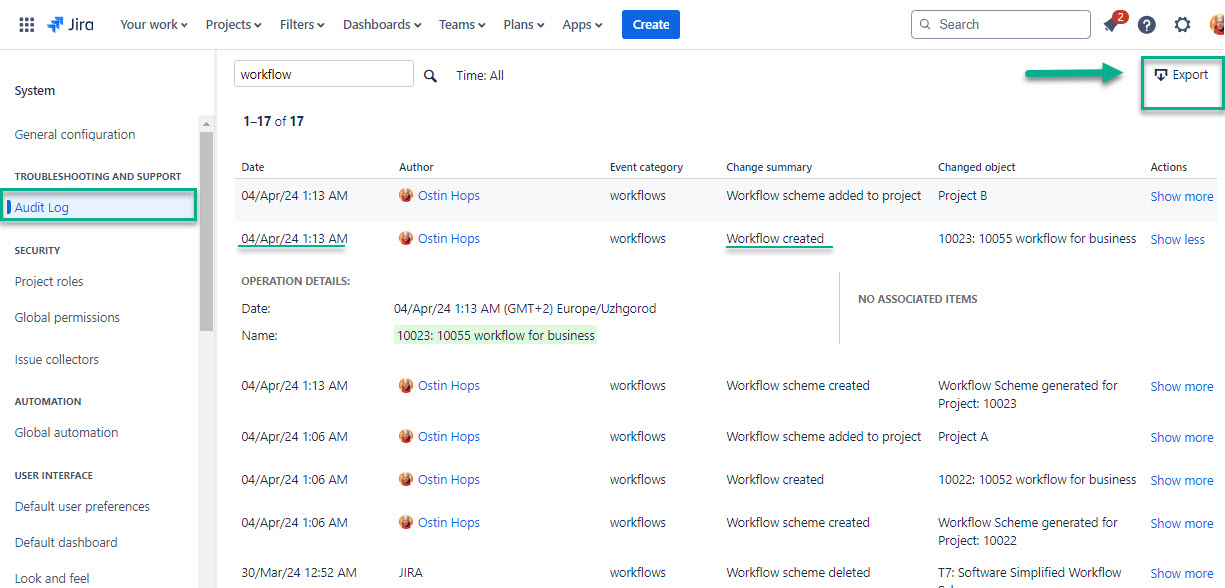Image resolution: width=1225 pixels, height=588 pixels.
Task: Click the workflow search input field
Action: (320, 73)
